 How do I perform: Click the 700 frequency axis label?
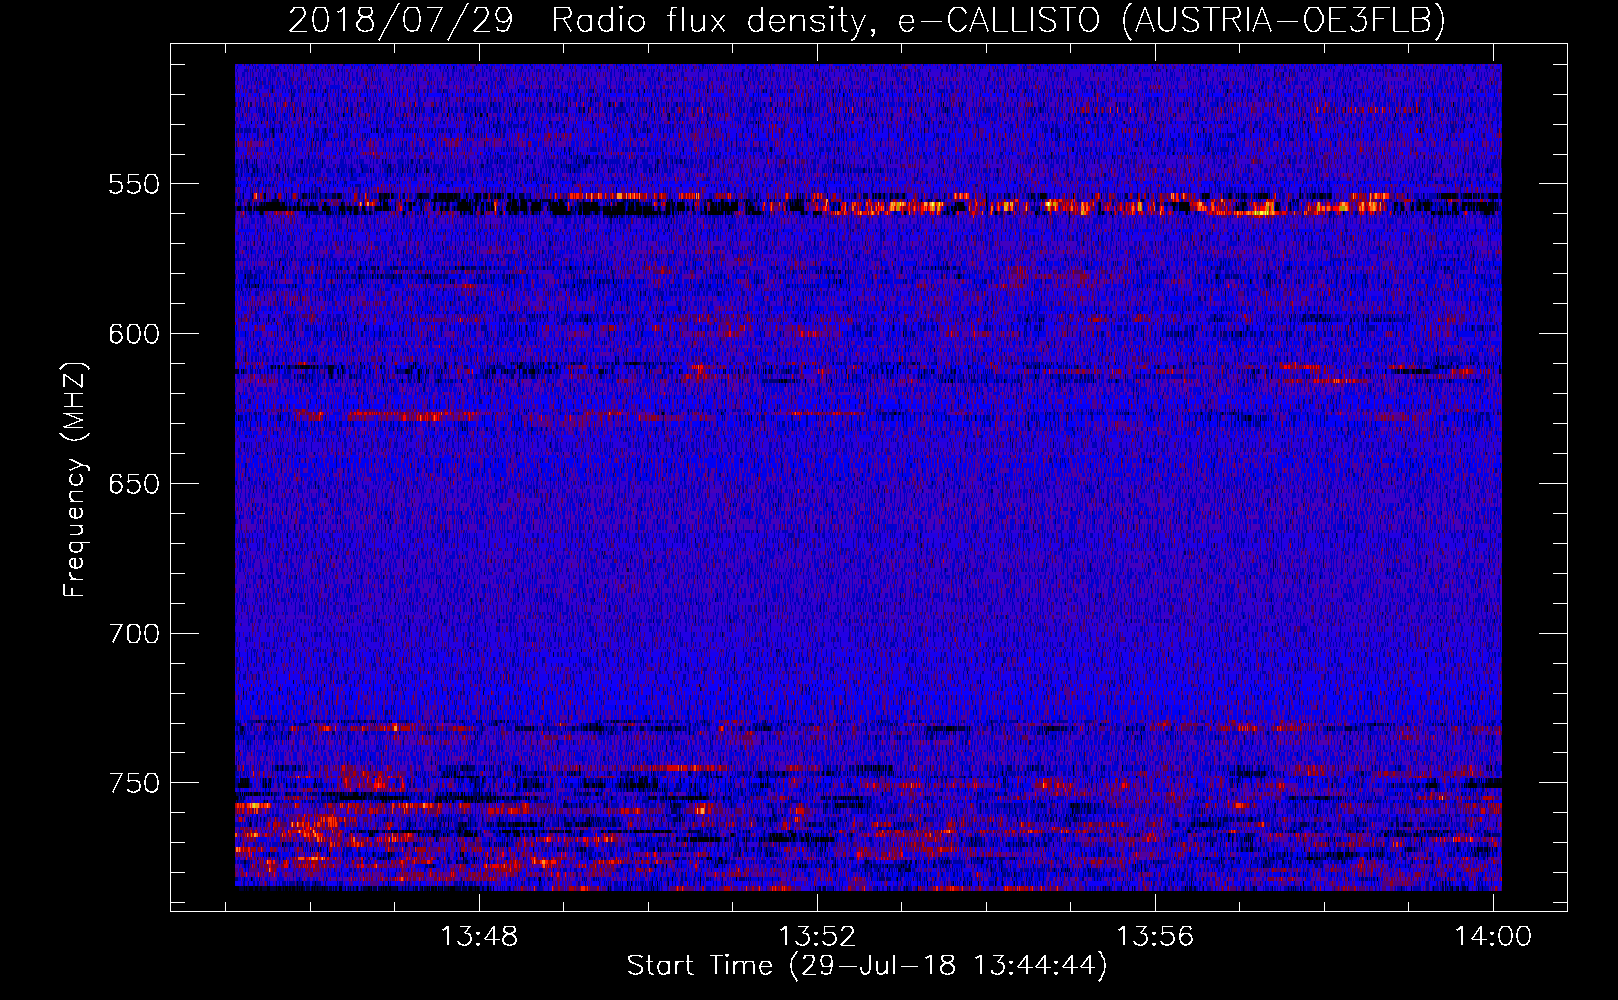(x=134, y=634)
